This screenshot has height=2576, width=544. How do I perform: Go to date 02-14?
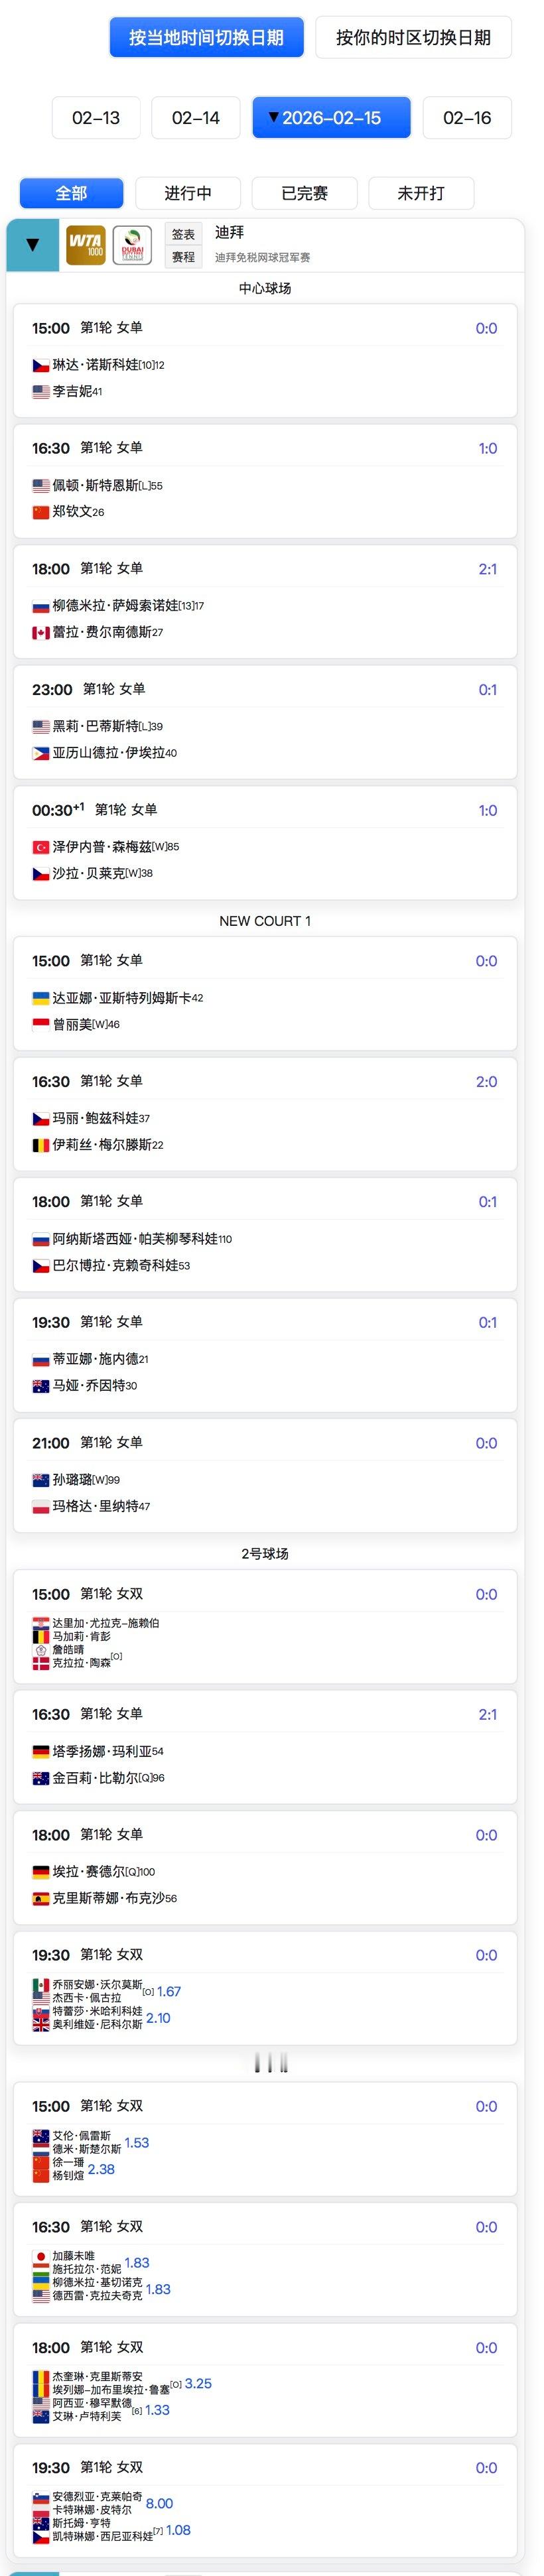pyautogui.click(x=195, y=118)
